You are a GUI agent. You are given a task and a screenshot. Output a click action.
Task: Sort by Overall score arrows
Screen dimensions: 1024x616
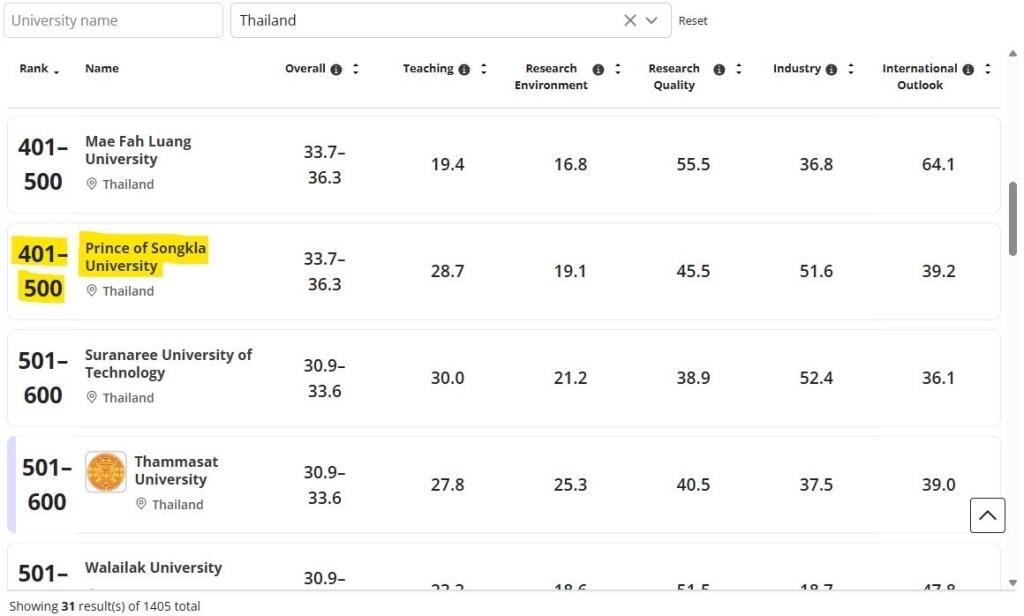355,69
